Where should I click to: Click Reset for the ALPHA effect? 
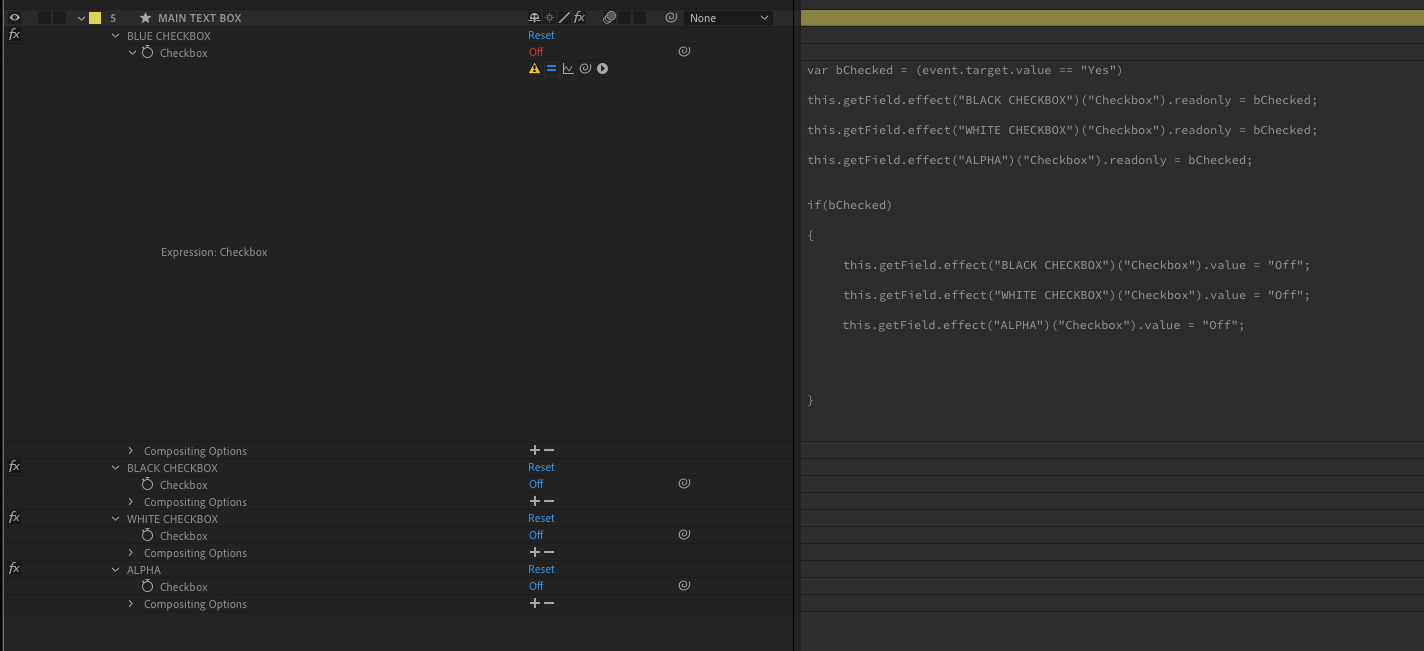pyautogui.click(x=541, y=569)
